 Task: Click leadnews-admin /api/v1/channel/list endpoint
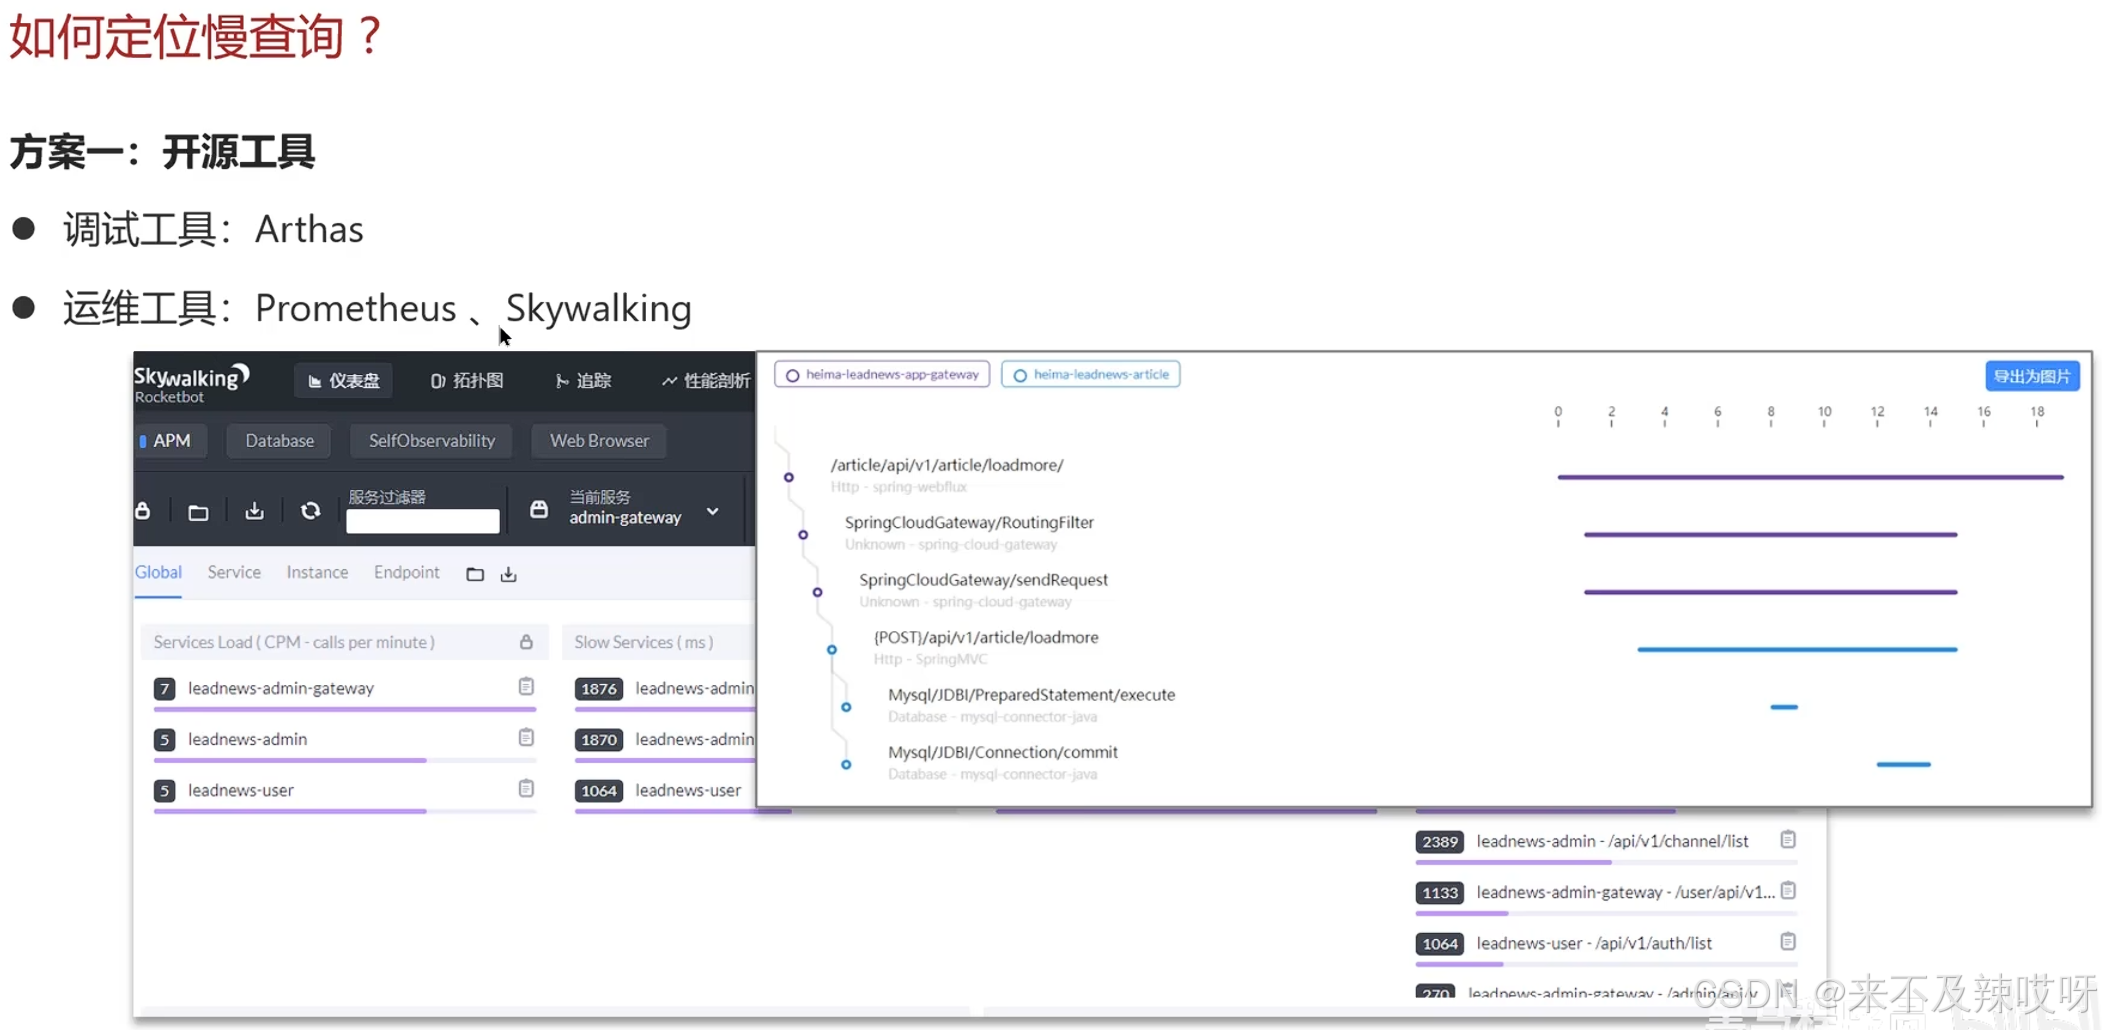click(x=1612, y=841)
